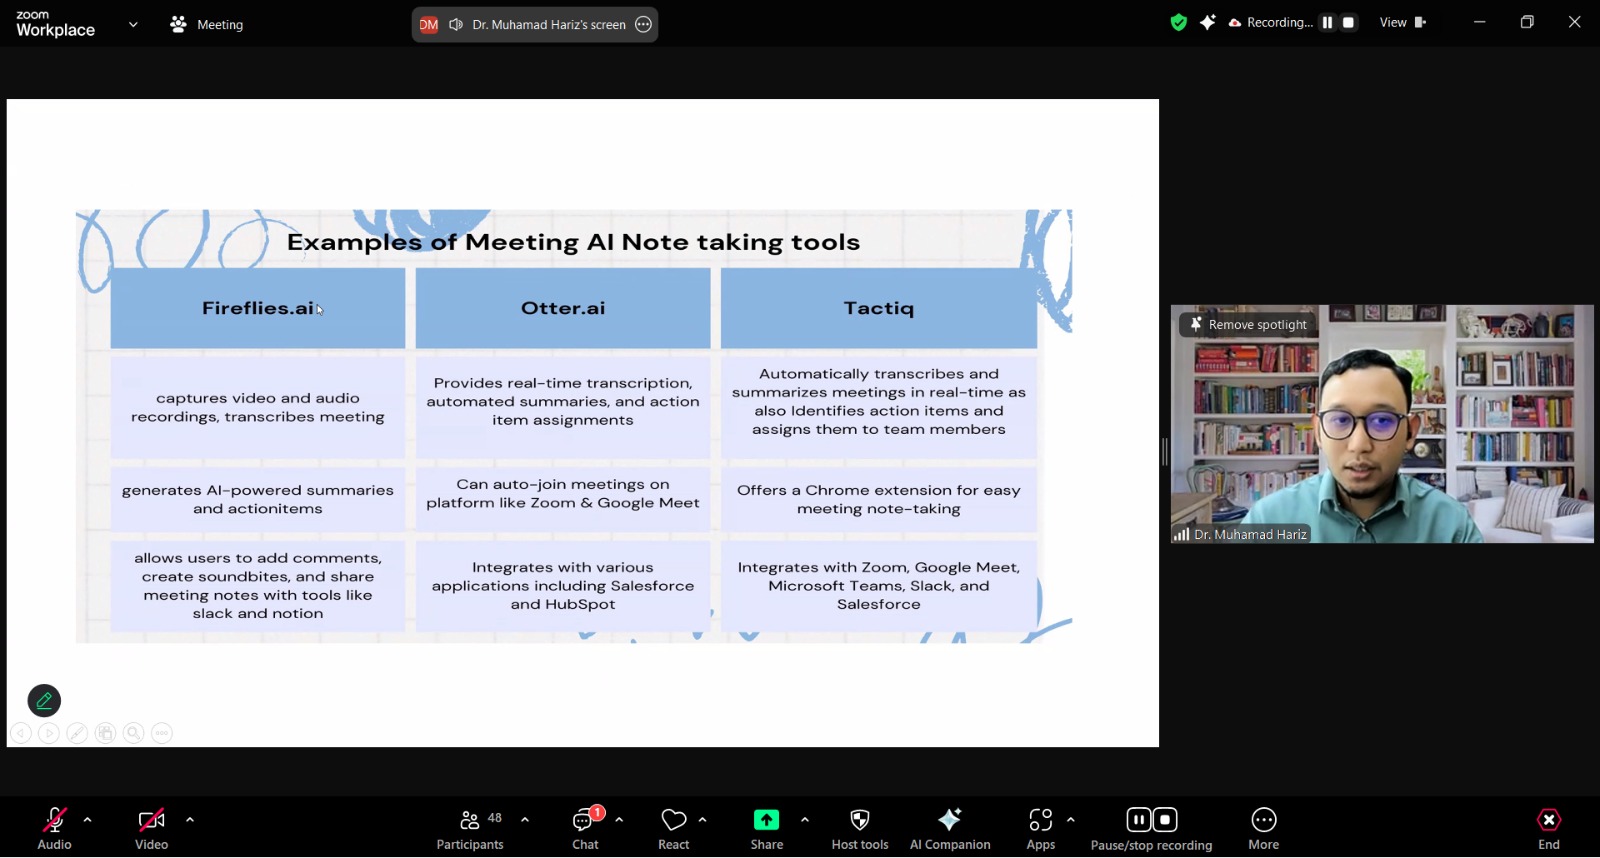1600x858 pixels.
Task: Select Dr. Muhamad Hariz's video thumbnail
Action: (1382, 424)
